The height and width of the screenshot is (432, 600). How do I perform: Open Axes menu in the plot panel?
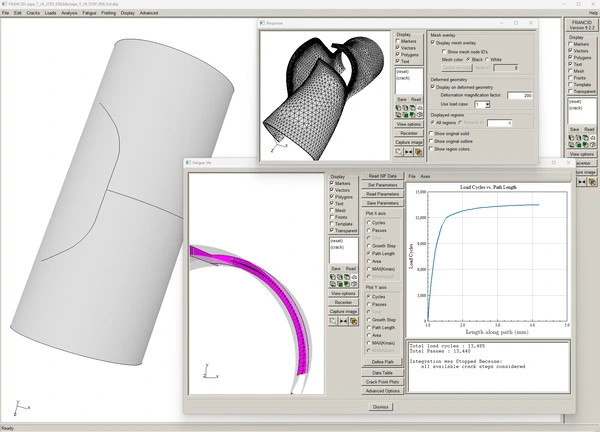[x=425, y=176]
